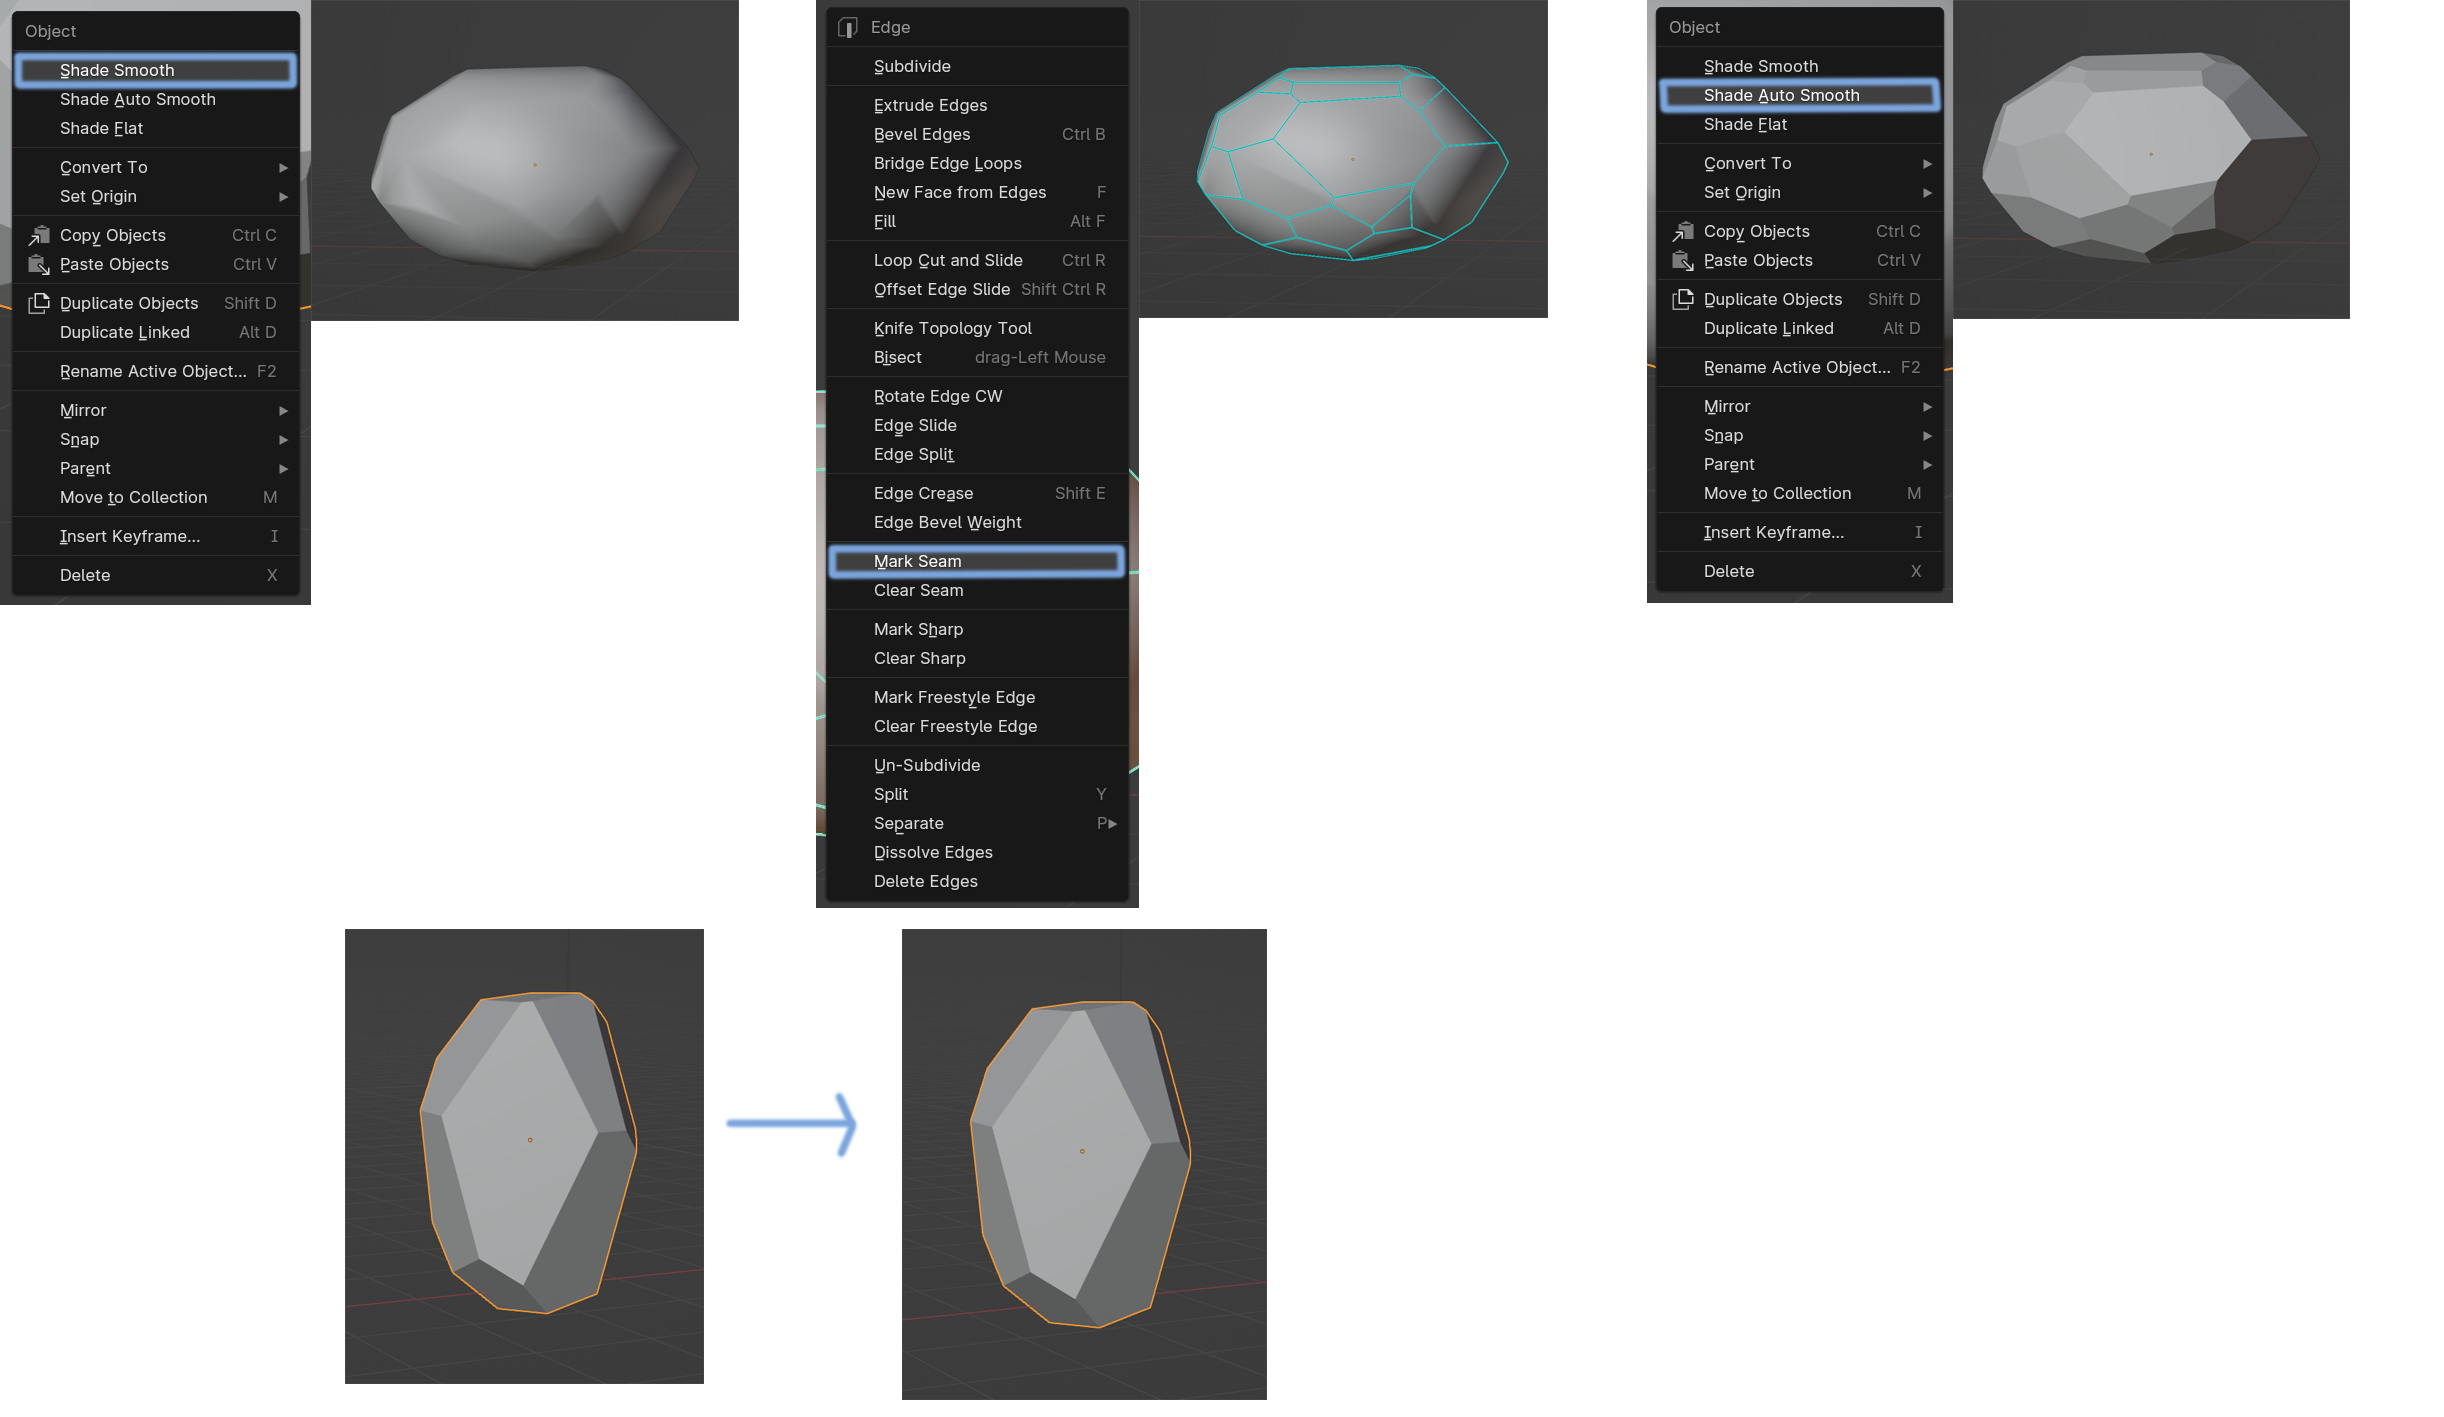Screen dimensions: 2444x1417
Task: Click the blue arrow between rock images
Action: (x=792, y=1124)
